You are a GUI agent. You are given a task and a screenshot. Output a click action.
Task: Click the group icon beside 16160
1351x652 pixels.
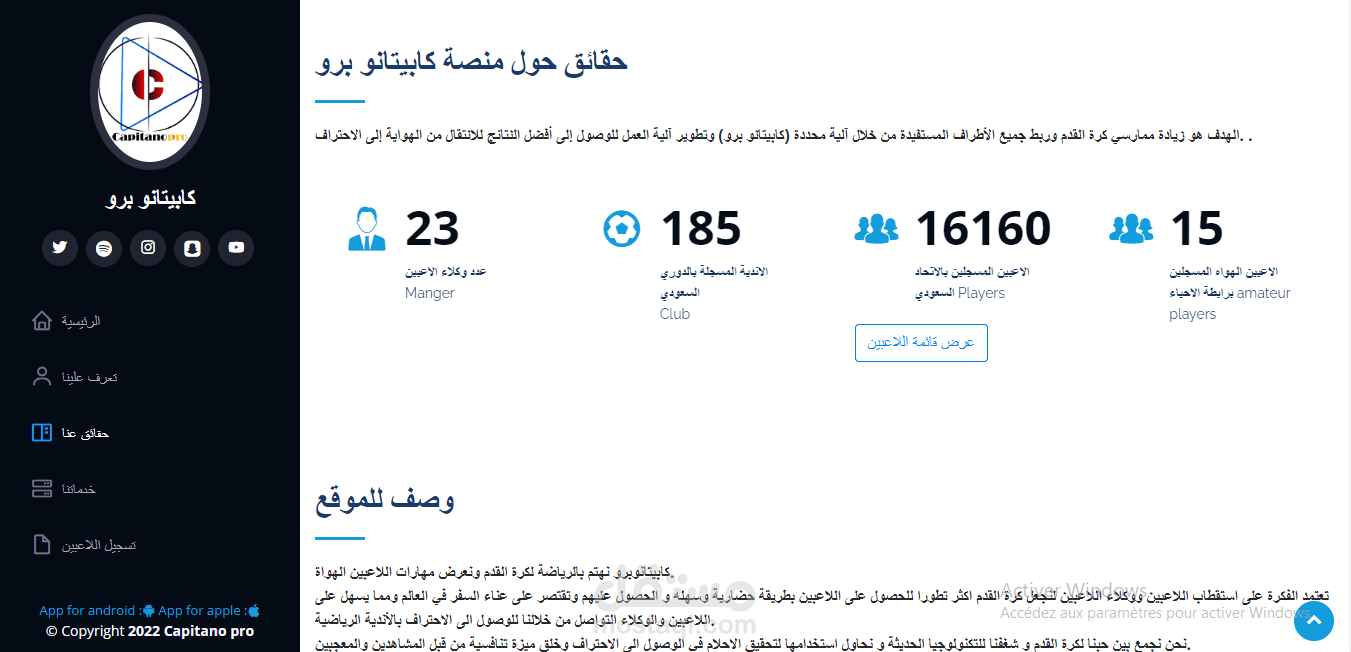tap(877, 229)
